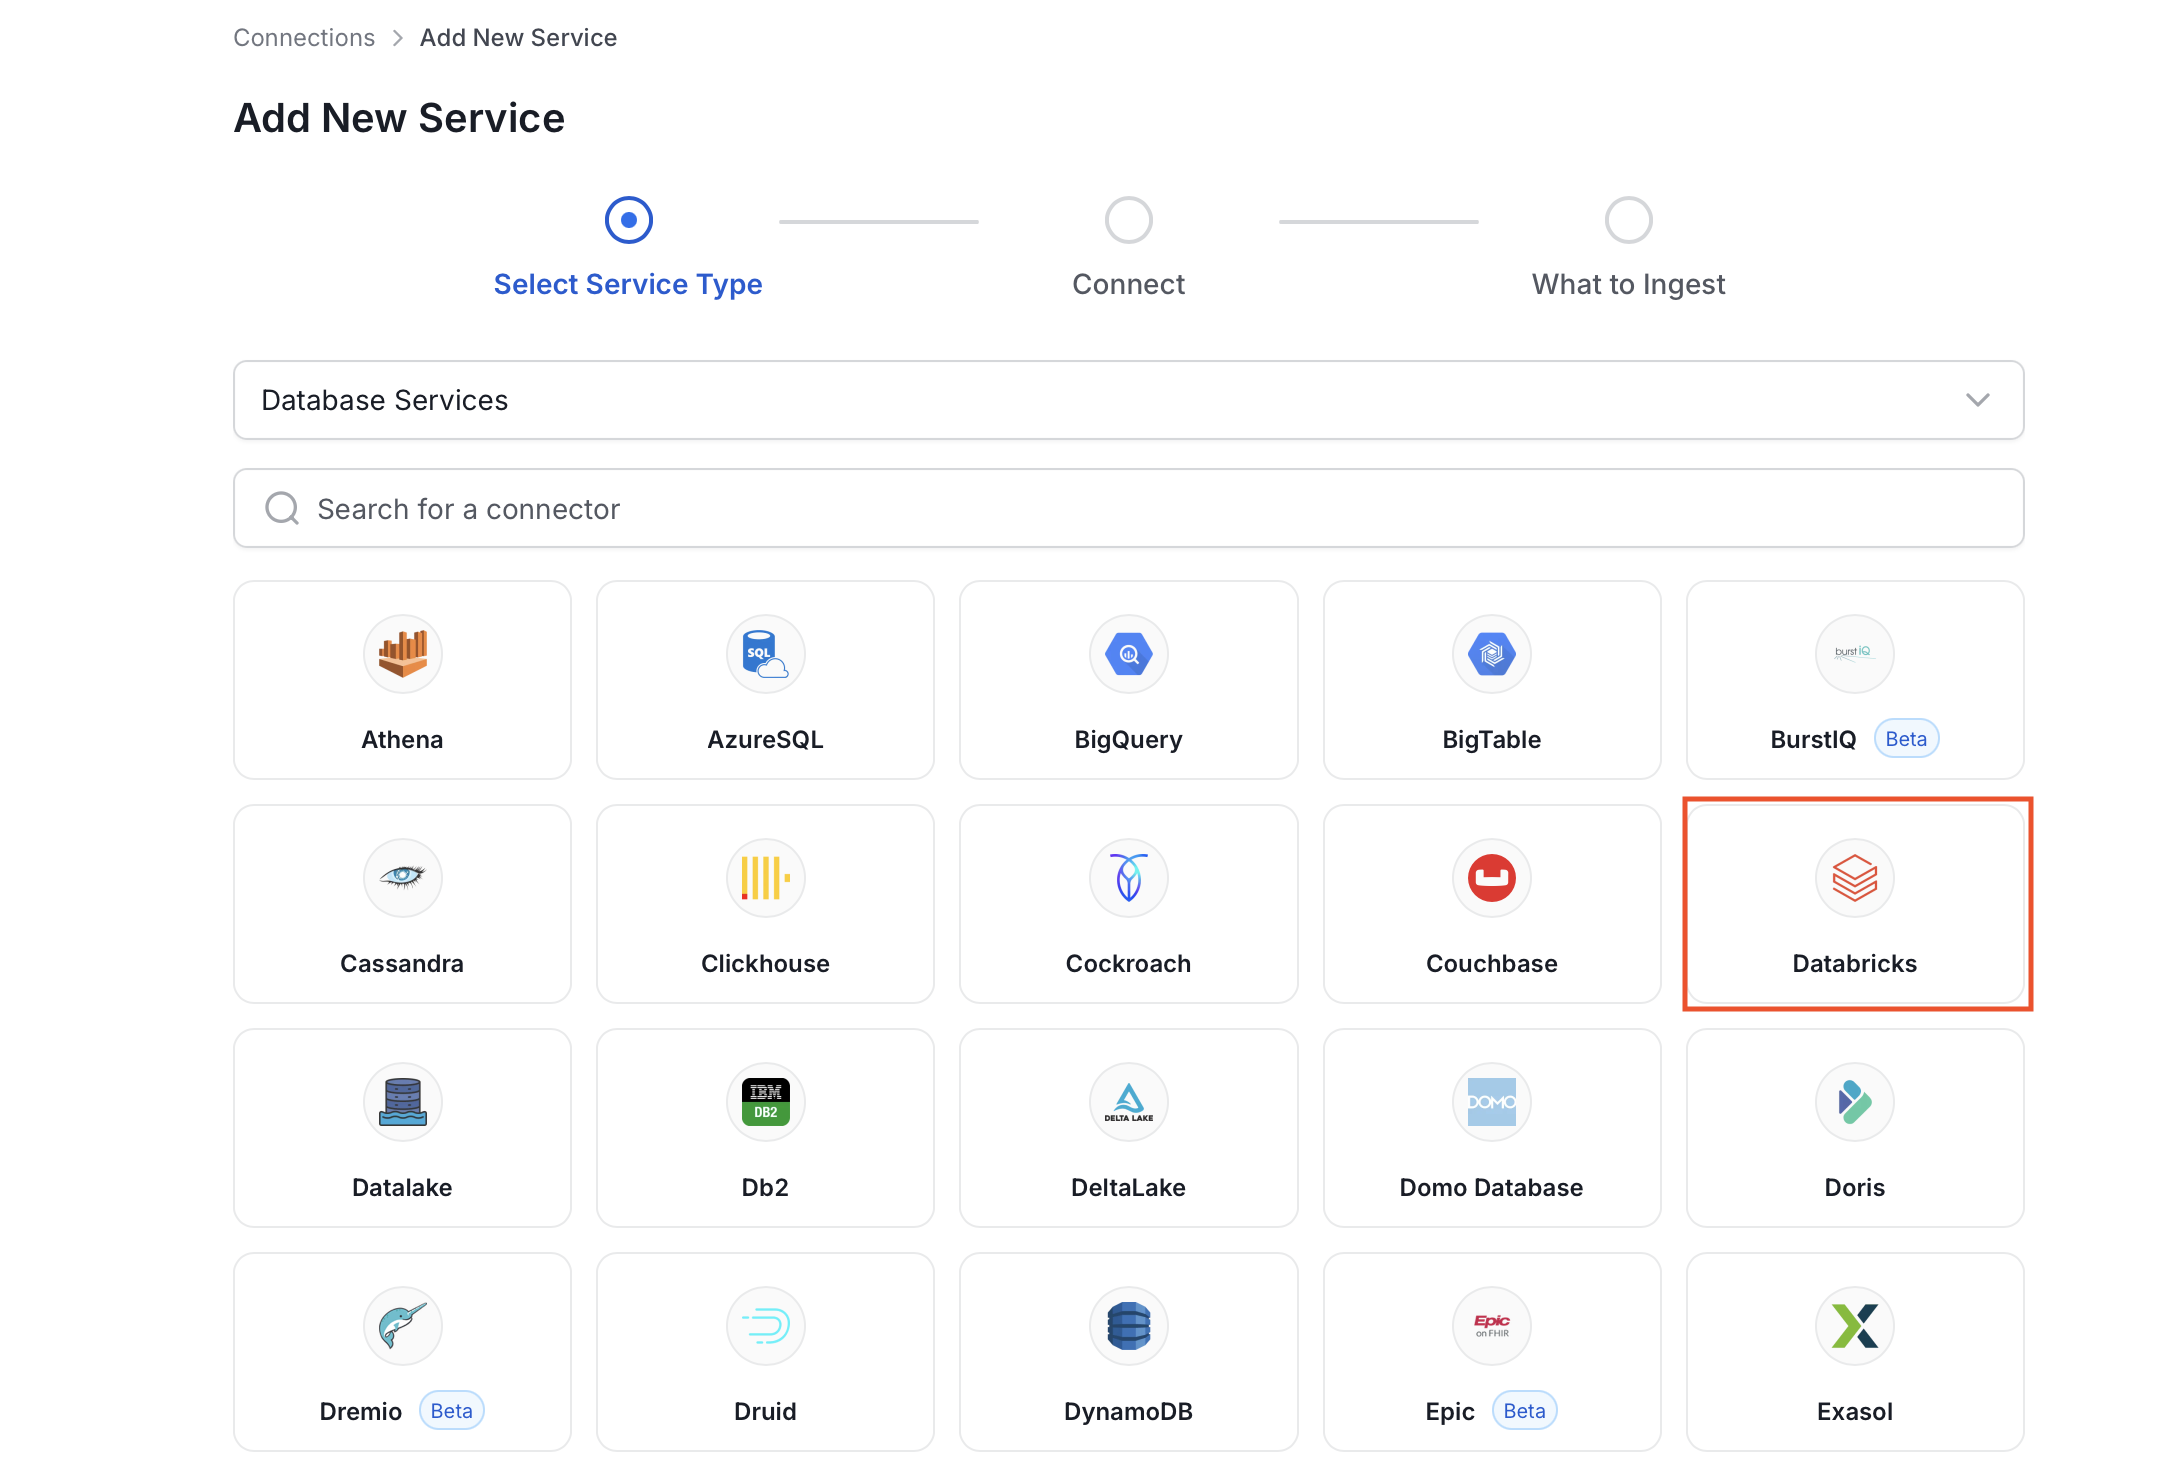This screenshot has width=2164, height=1472.
Task: Click the Connect step label
Action: pos(1128,284)
